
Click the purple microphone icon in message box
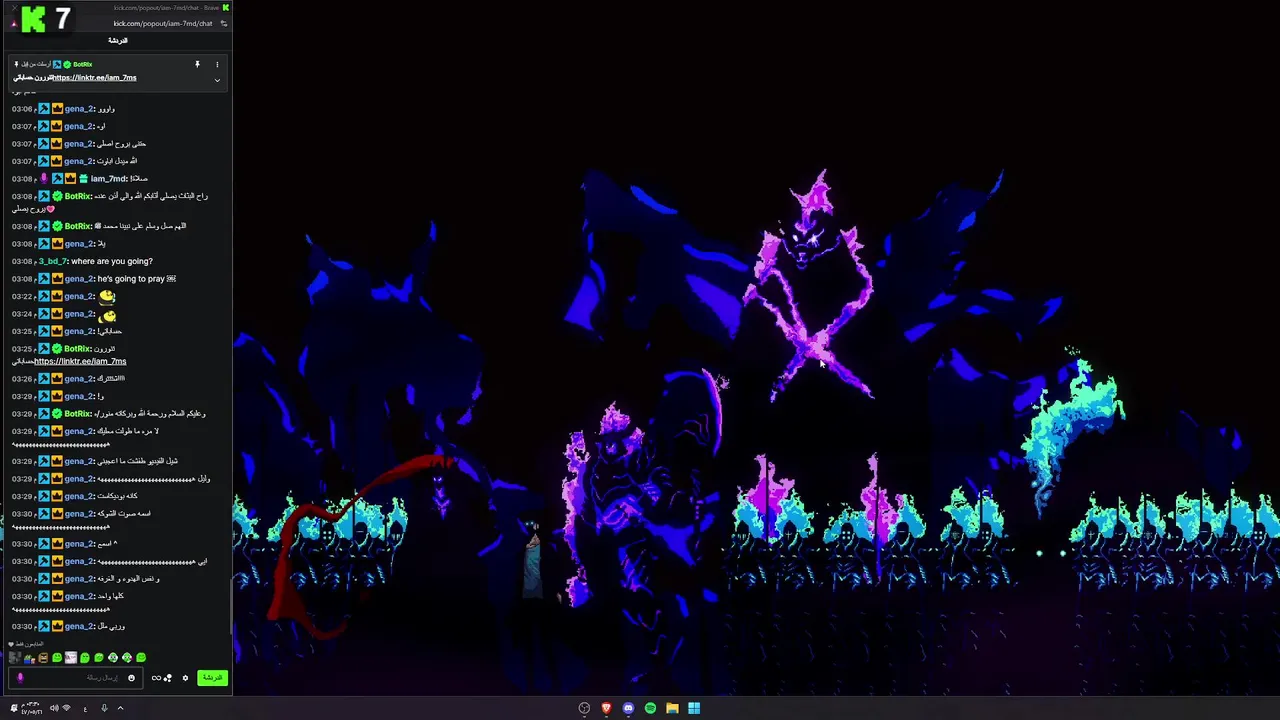tap(20, 678)
